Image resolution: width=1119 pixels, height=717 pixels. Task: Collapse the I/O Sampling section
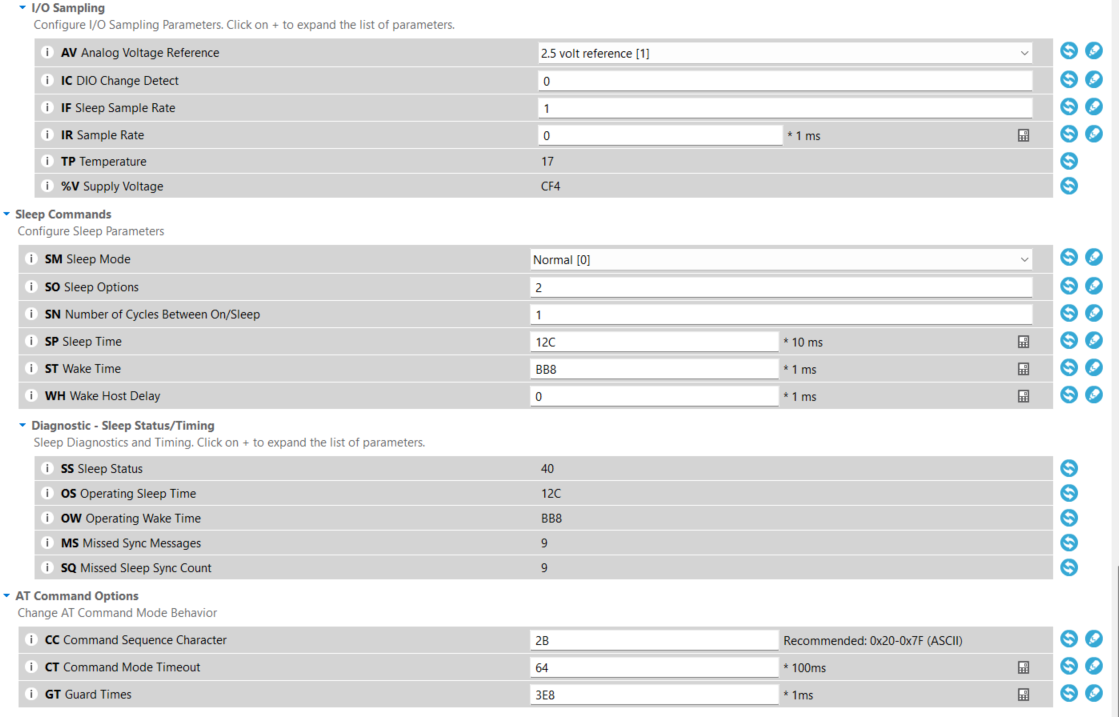pyautogui.click(x=23, y=8)
